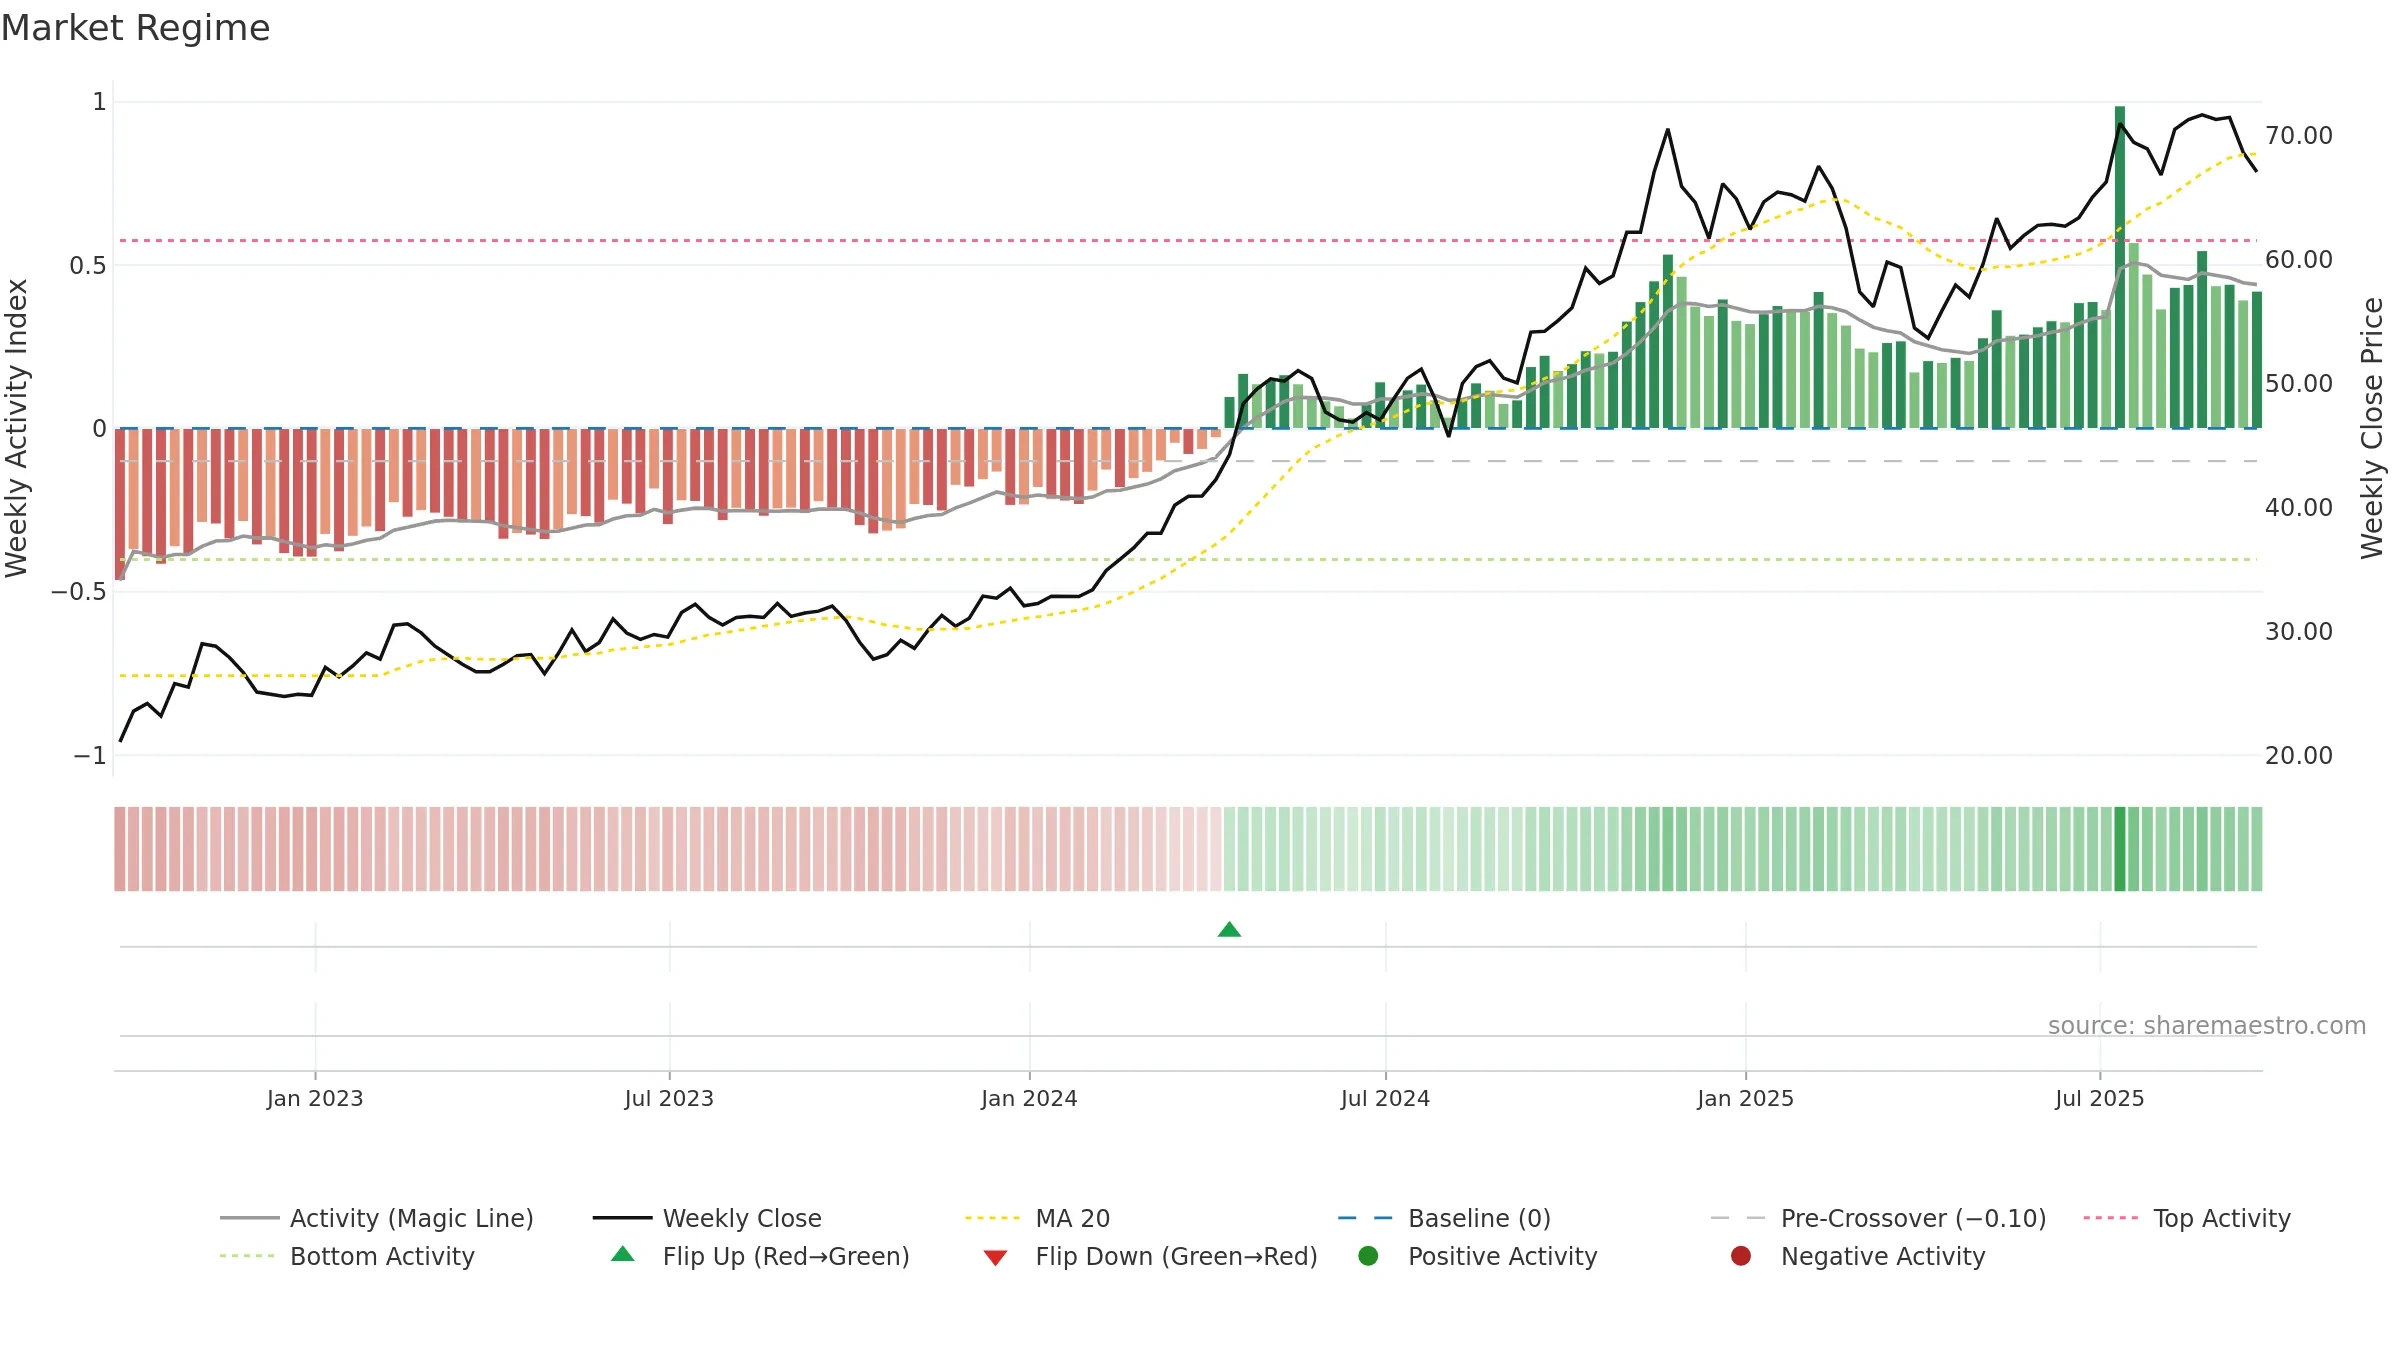
Task: Click the −1 activity index tick
Action: [89, 756]
